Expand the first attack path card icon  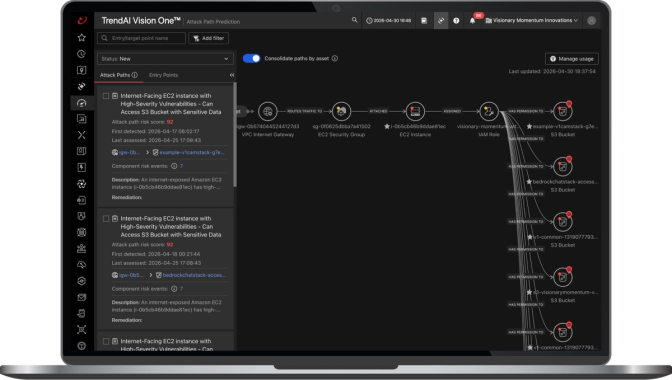tap(115, 96)
